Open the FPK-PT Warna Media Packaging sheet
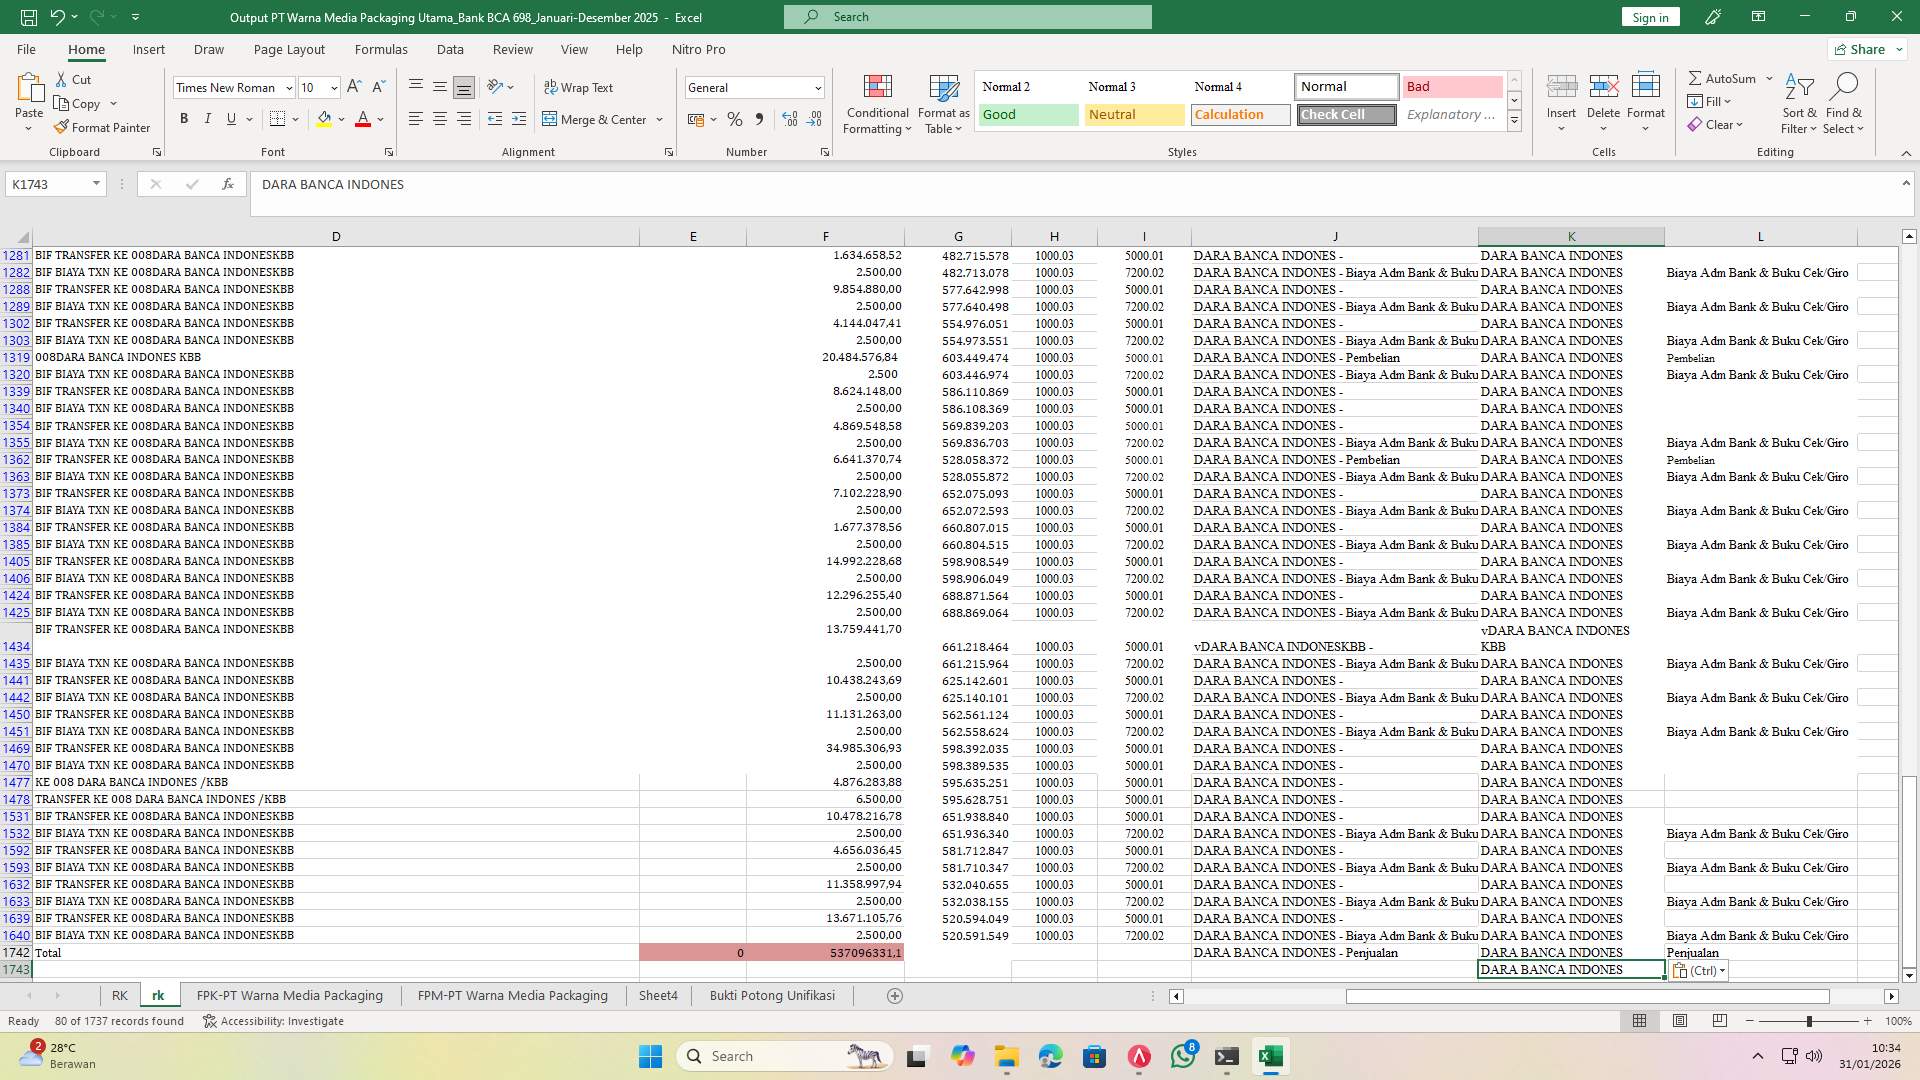The image size is (1920, 1080). pos(289,995)
